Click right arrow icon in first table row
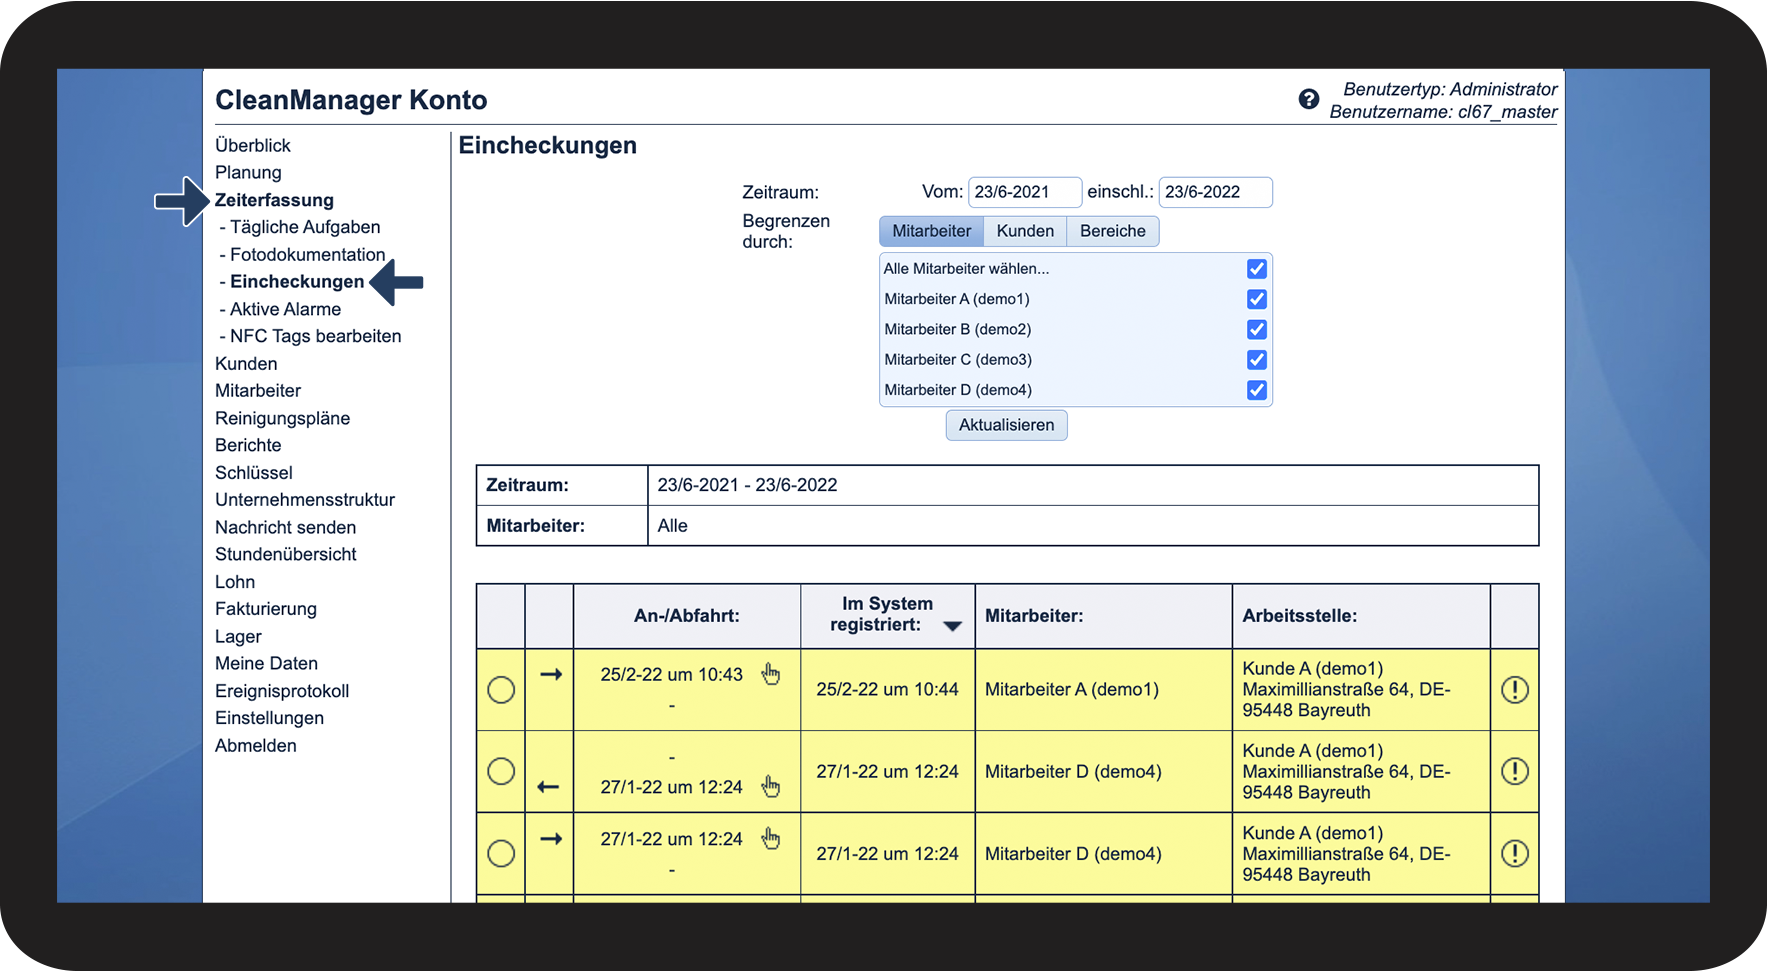Screen dimensions: 1767x971 click(550, 675)
